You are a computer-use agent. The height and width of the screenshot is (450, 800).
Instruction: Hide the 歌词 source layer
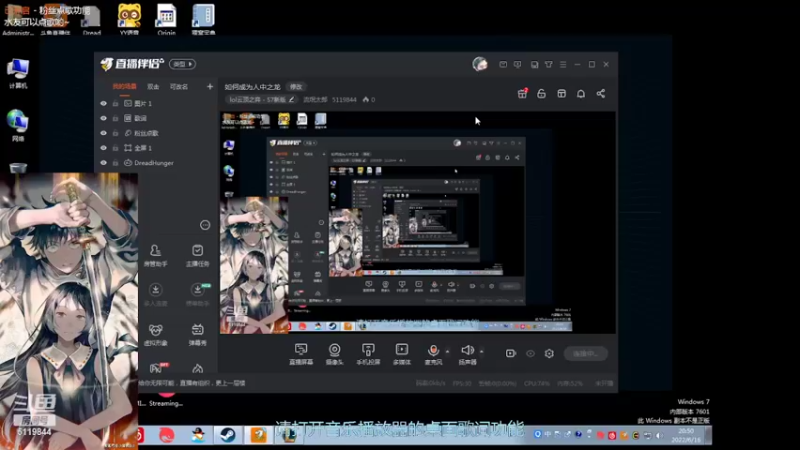[104, 118]
